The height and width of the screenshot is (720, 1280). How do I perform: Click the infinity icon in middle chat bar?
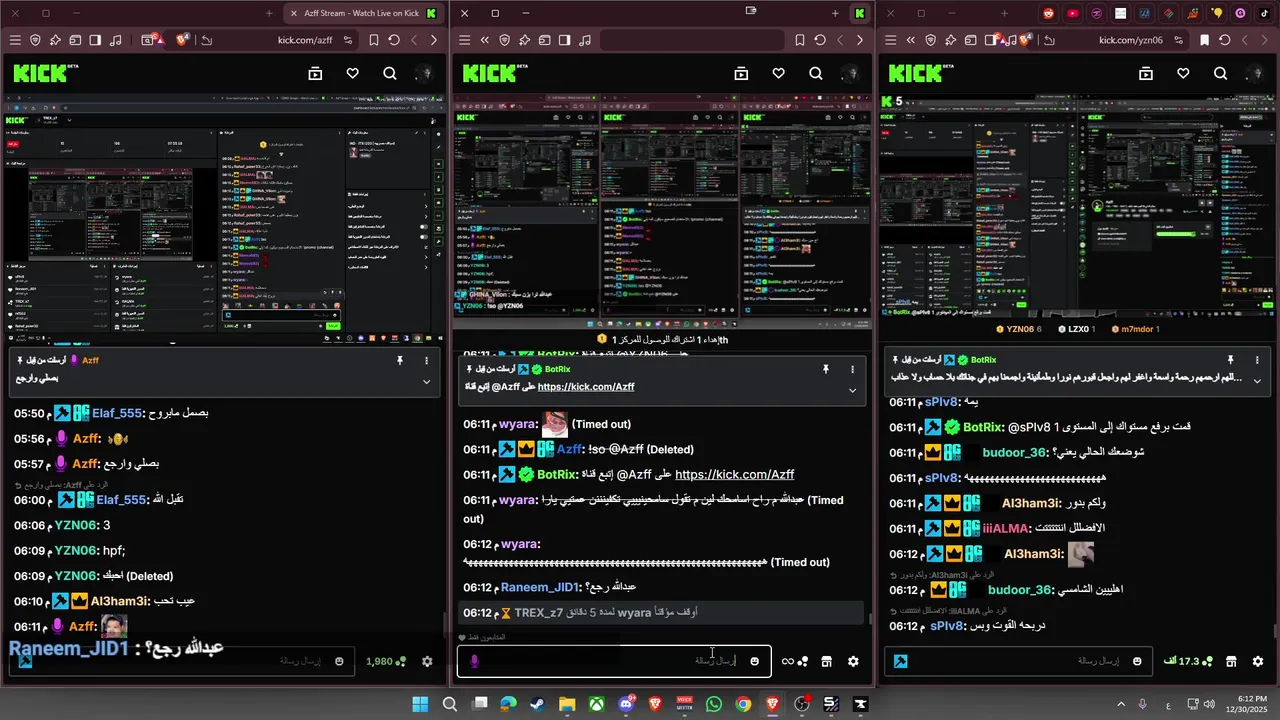(788, 661)
